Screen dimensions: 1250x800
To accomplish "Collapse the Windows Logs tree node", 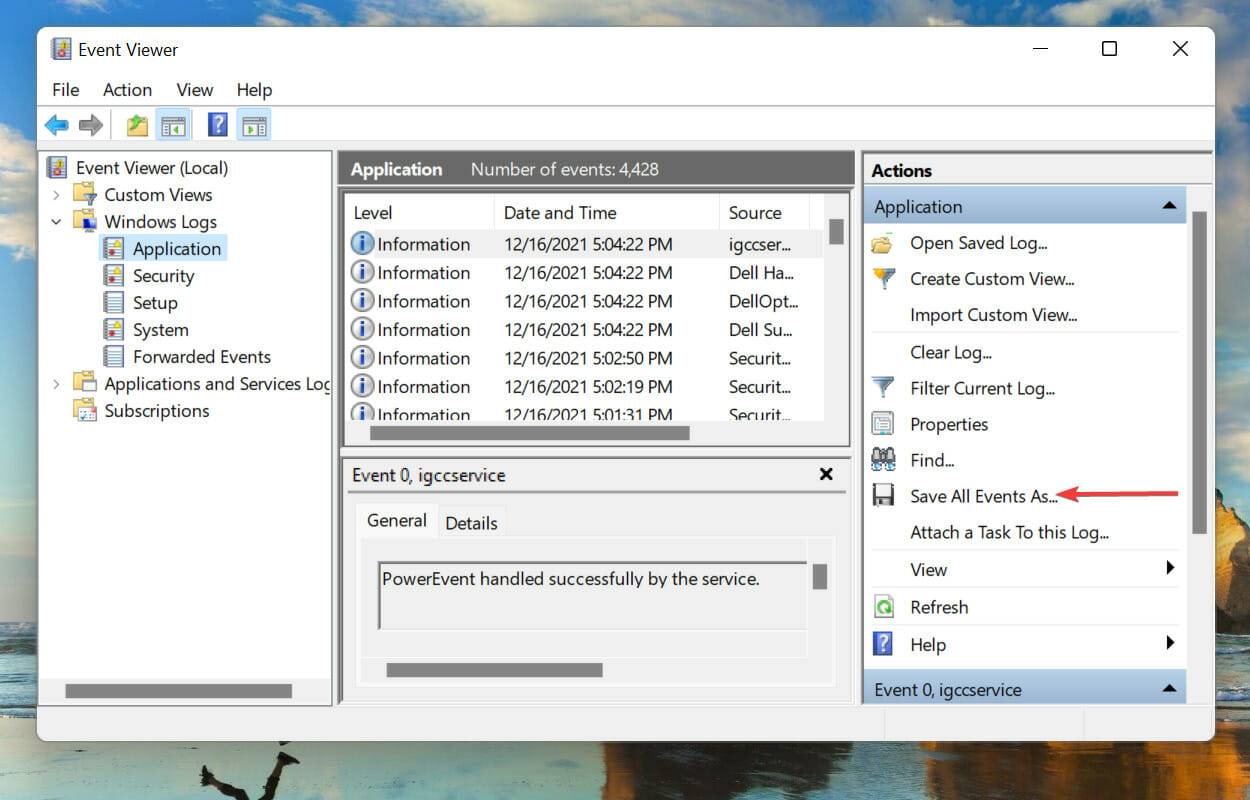I will coord(57,222).
